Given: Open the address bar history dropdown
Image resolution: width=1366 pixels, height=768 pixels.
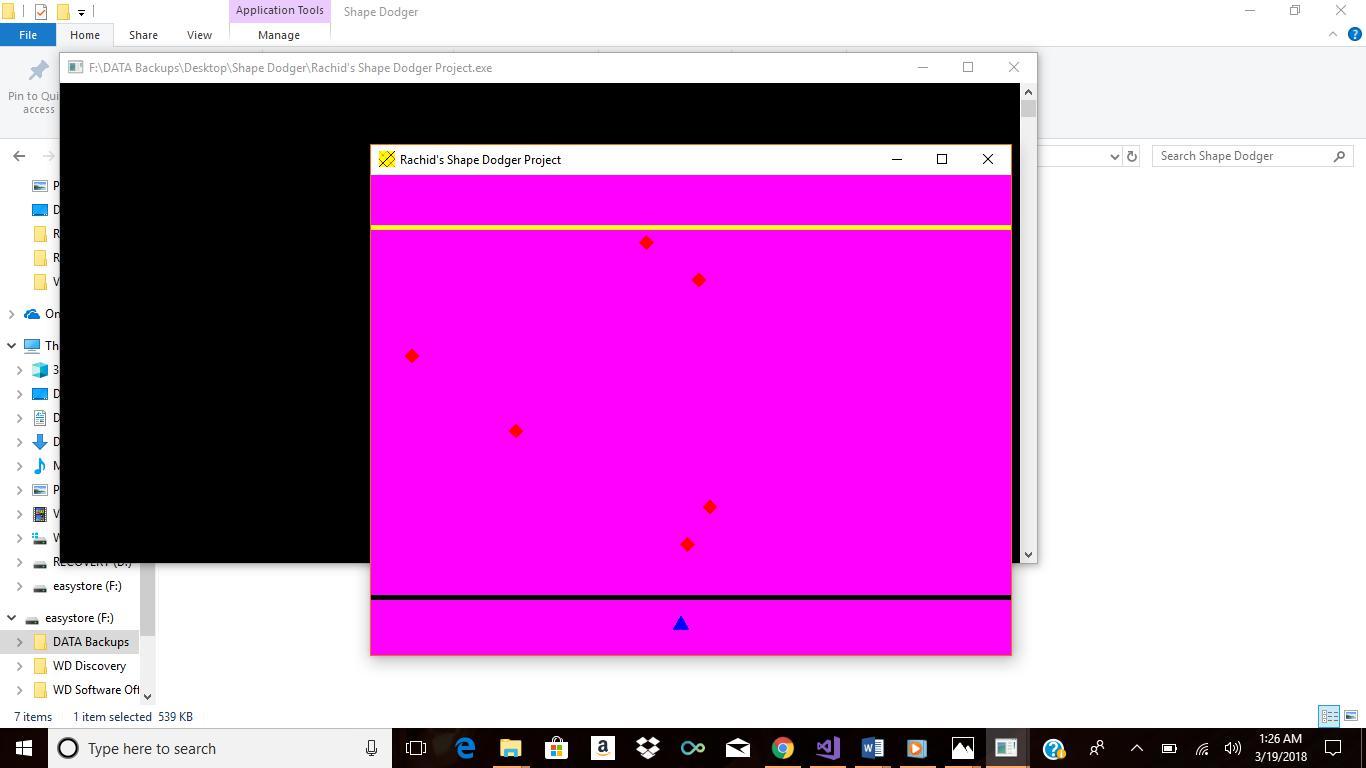Looking at the screenshot, I should (1114, 156).
